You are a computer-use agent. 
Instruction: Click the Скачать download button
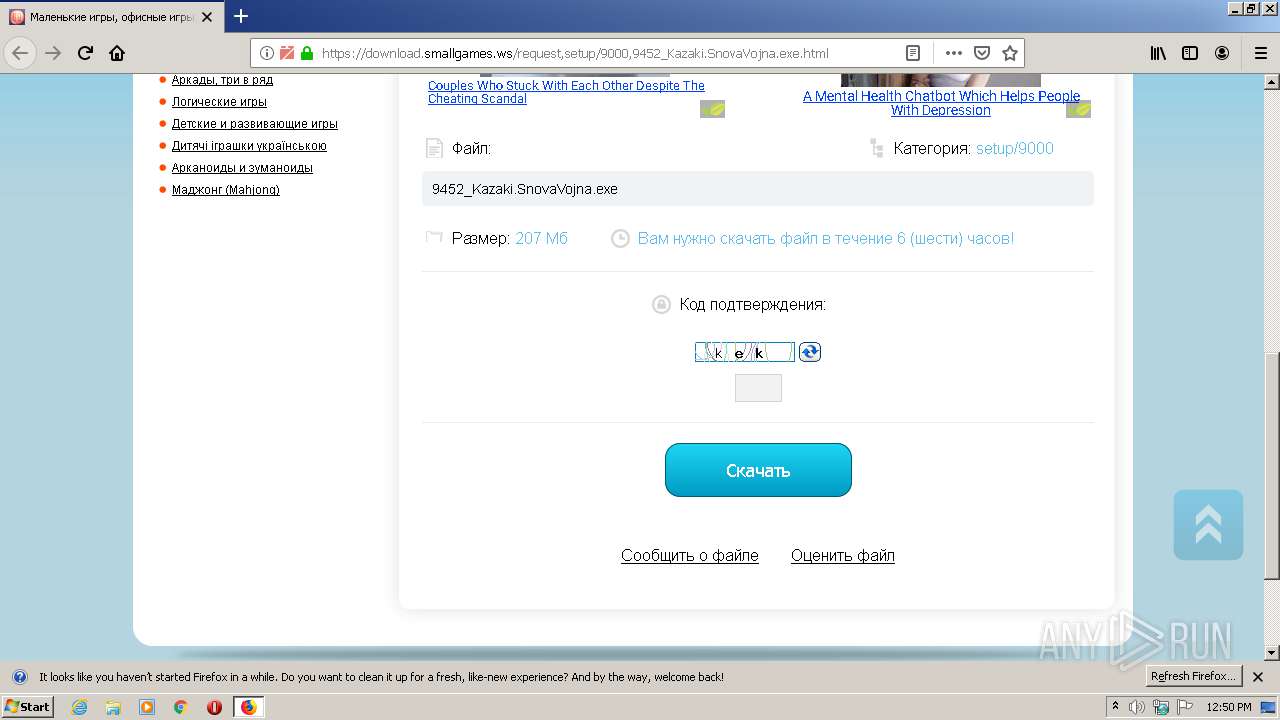pyautogui.click(x=758, y=470)
